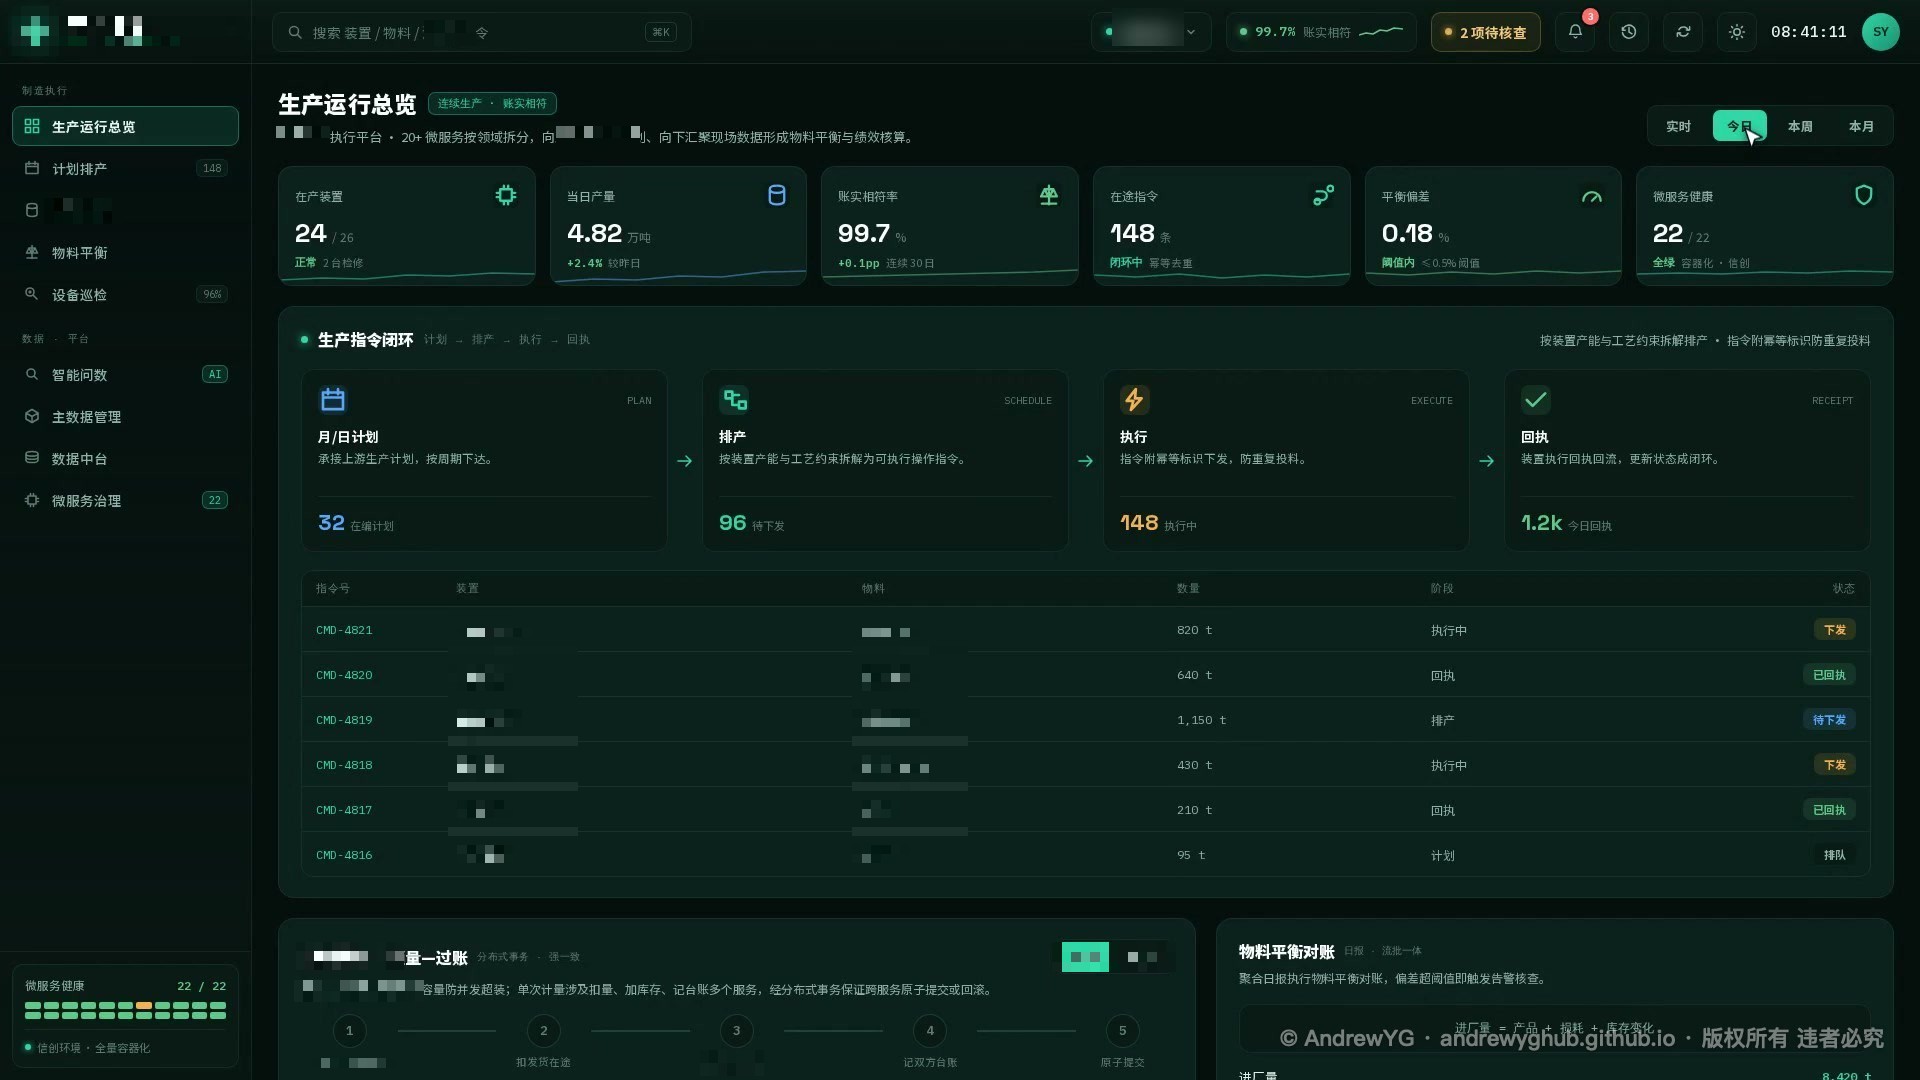Open the blurred site selector dropdown in the top bar
The image size is (1920, 1080).
coord(1151,32)
